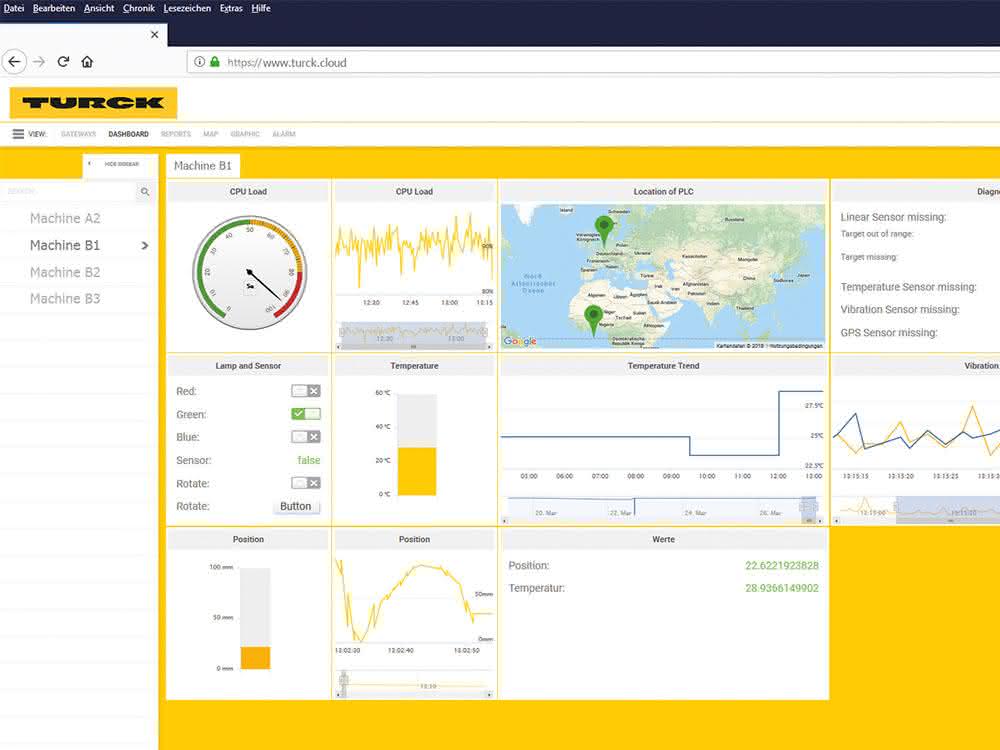Click the Rotate Button

(x=296, y=506)
